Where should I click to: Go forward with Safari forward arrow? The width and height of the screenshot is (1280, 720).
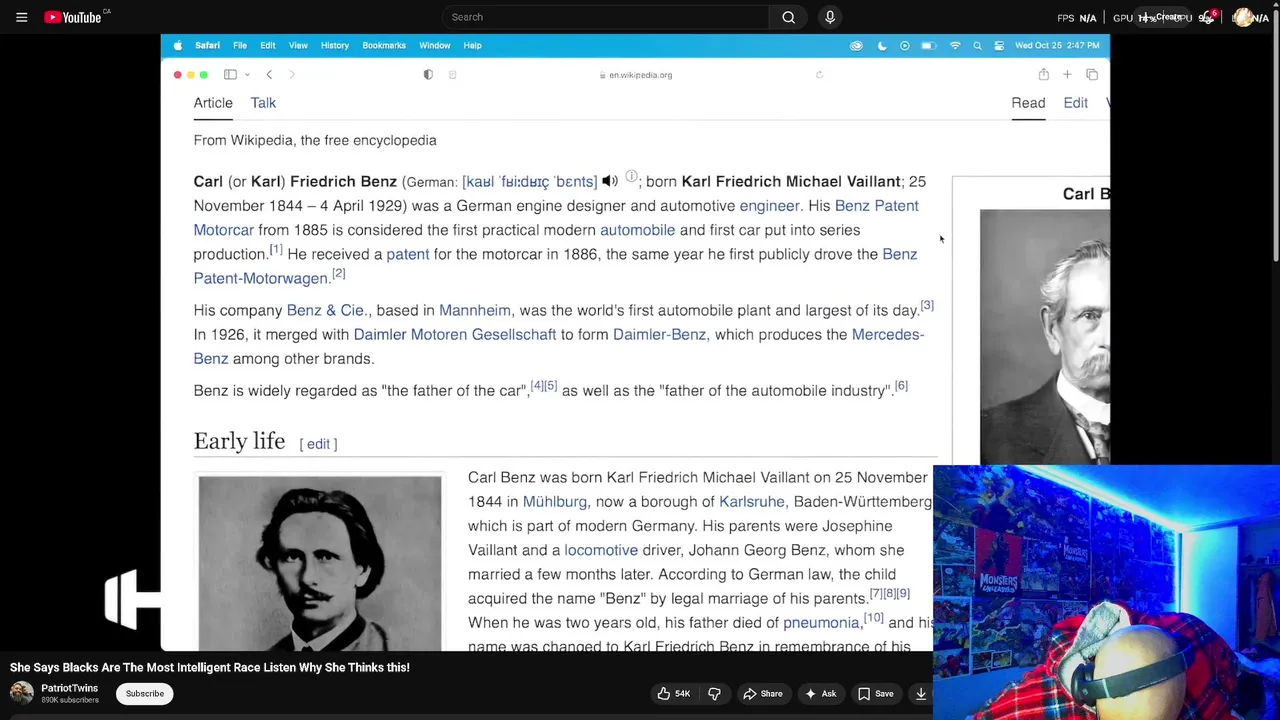(292, 75)
